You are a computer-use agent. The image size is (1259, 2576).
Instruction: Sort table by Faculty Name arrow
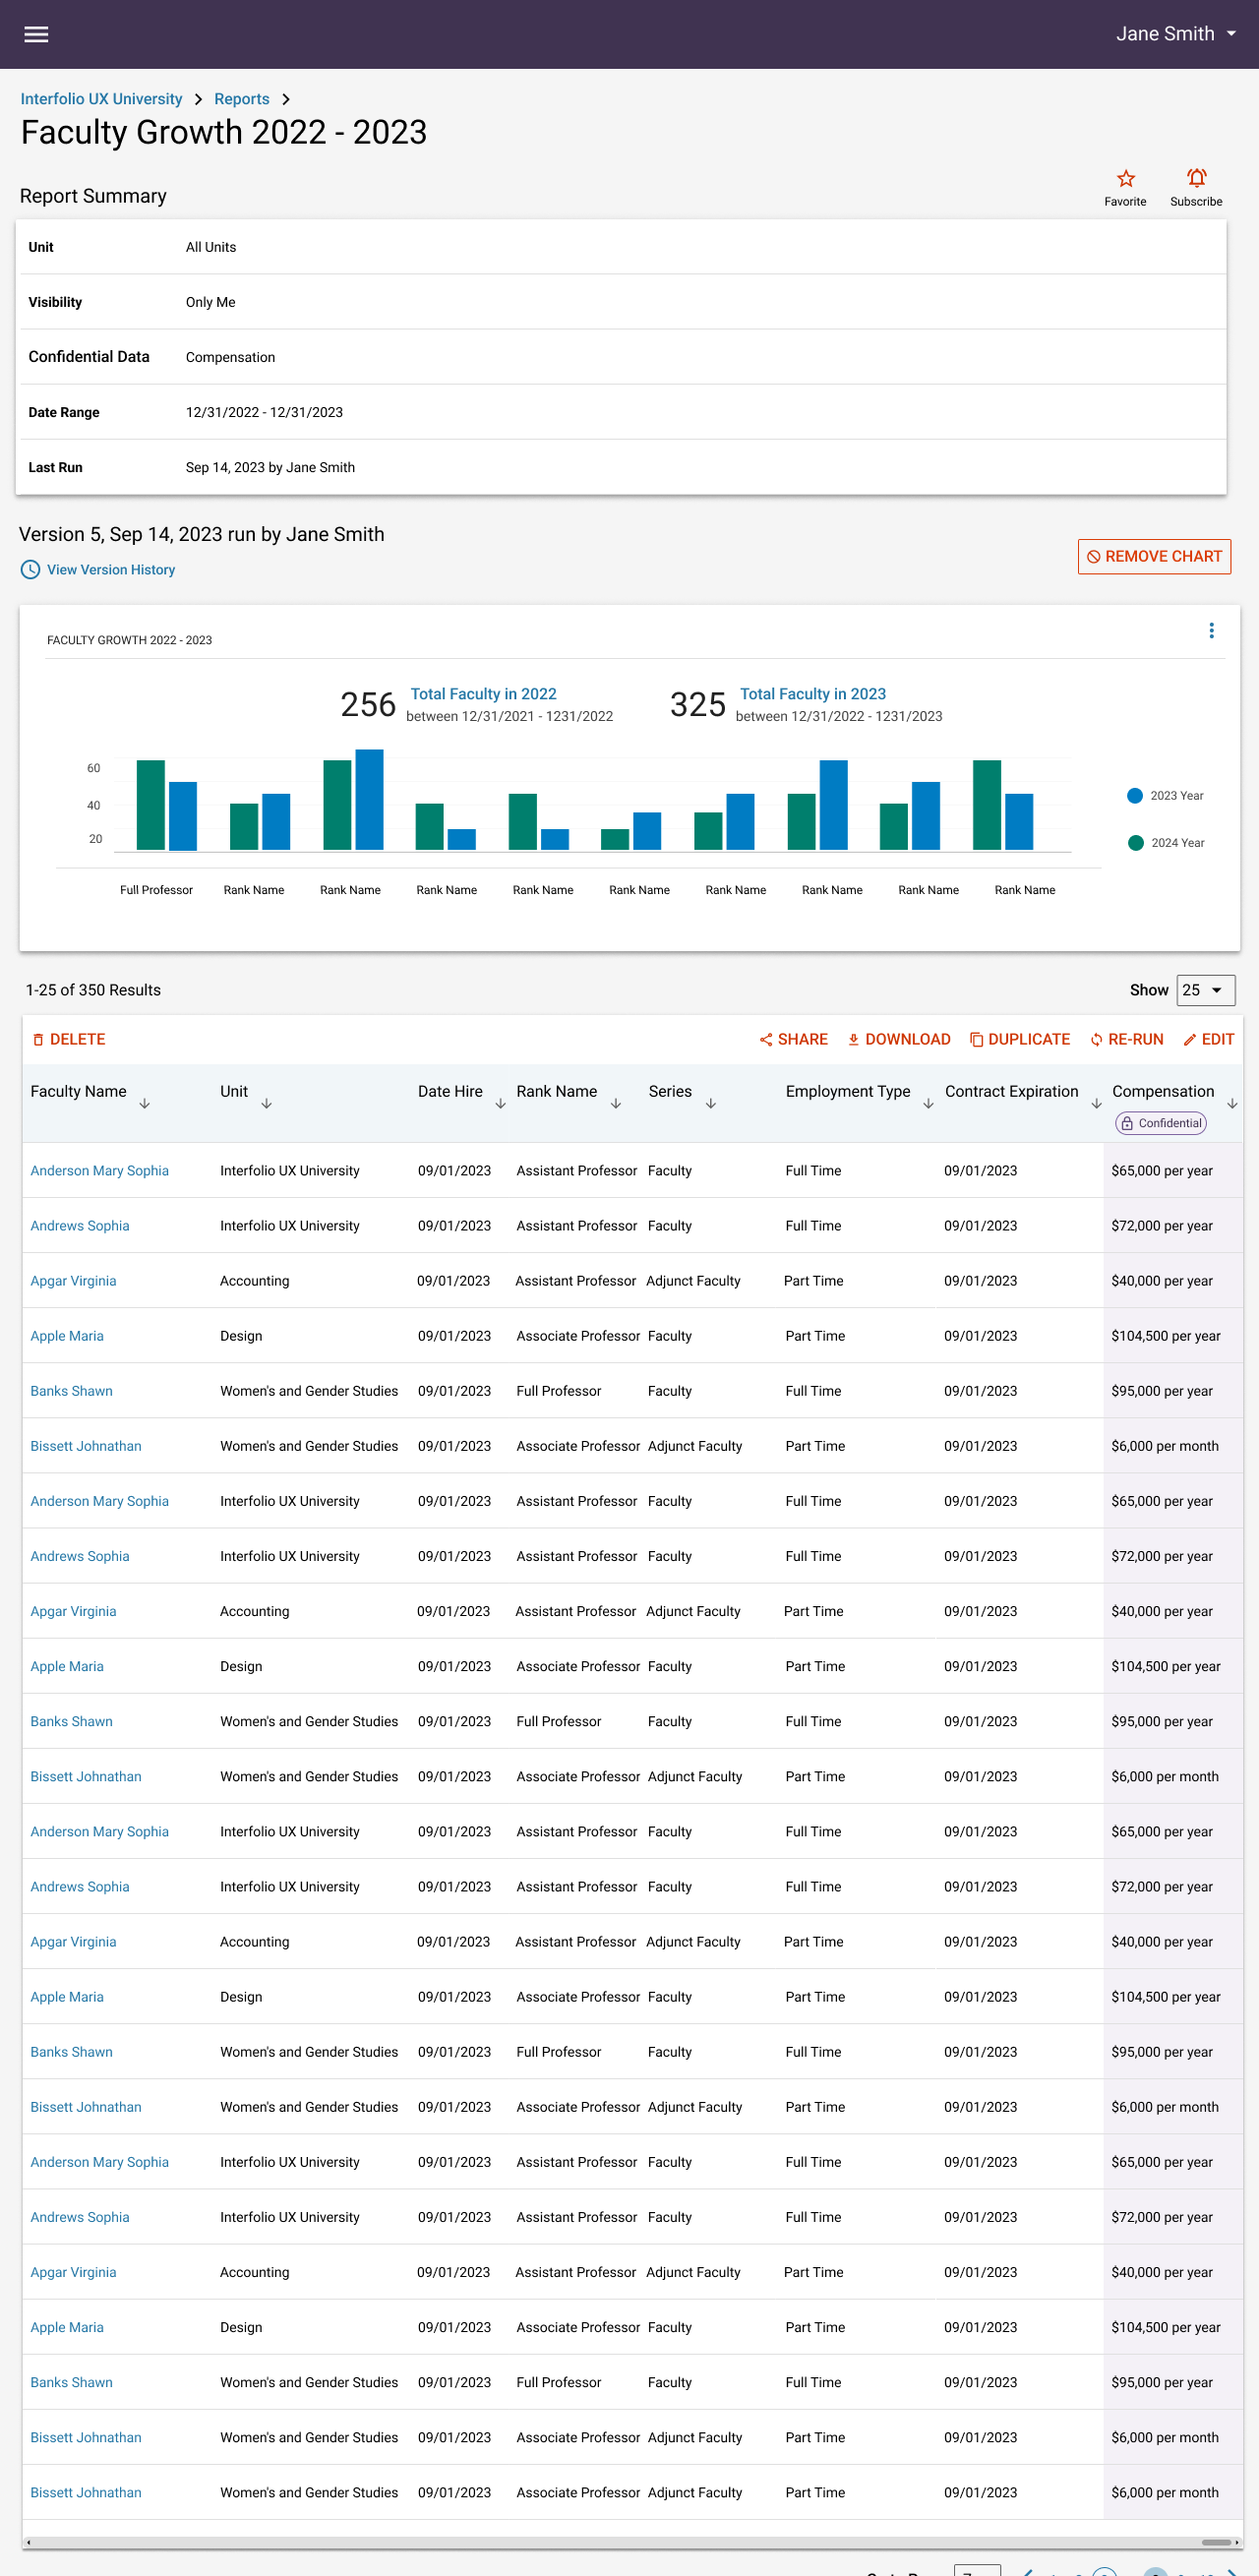click(x=145, y=1103)
